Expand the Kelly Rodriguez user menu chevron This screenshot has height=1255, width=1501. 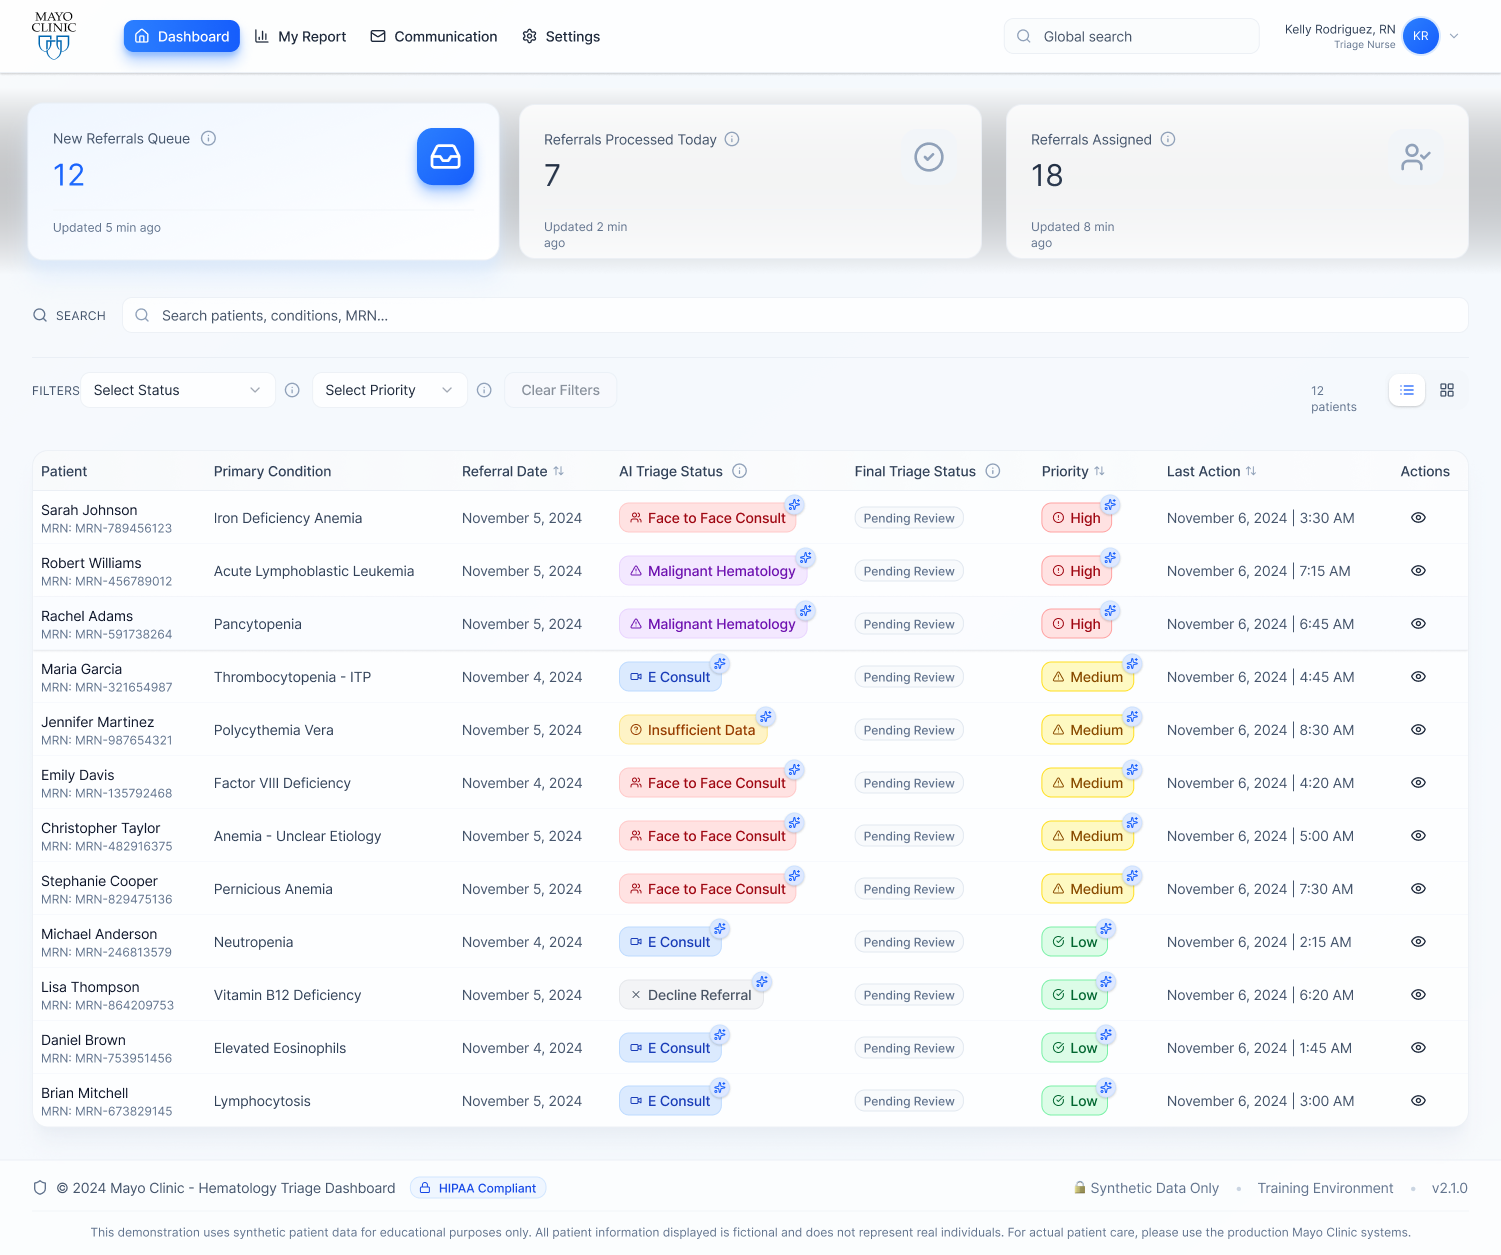[x=1454, y=36]
